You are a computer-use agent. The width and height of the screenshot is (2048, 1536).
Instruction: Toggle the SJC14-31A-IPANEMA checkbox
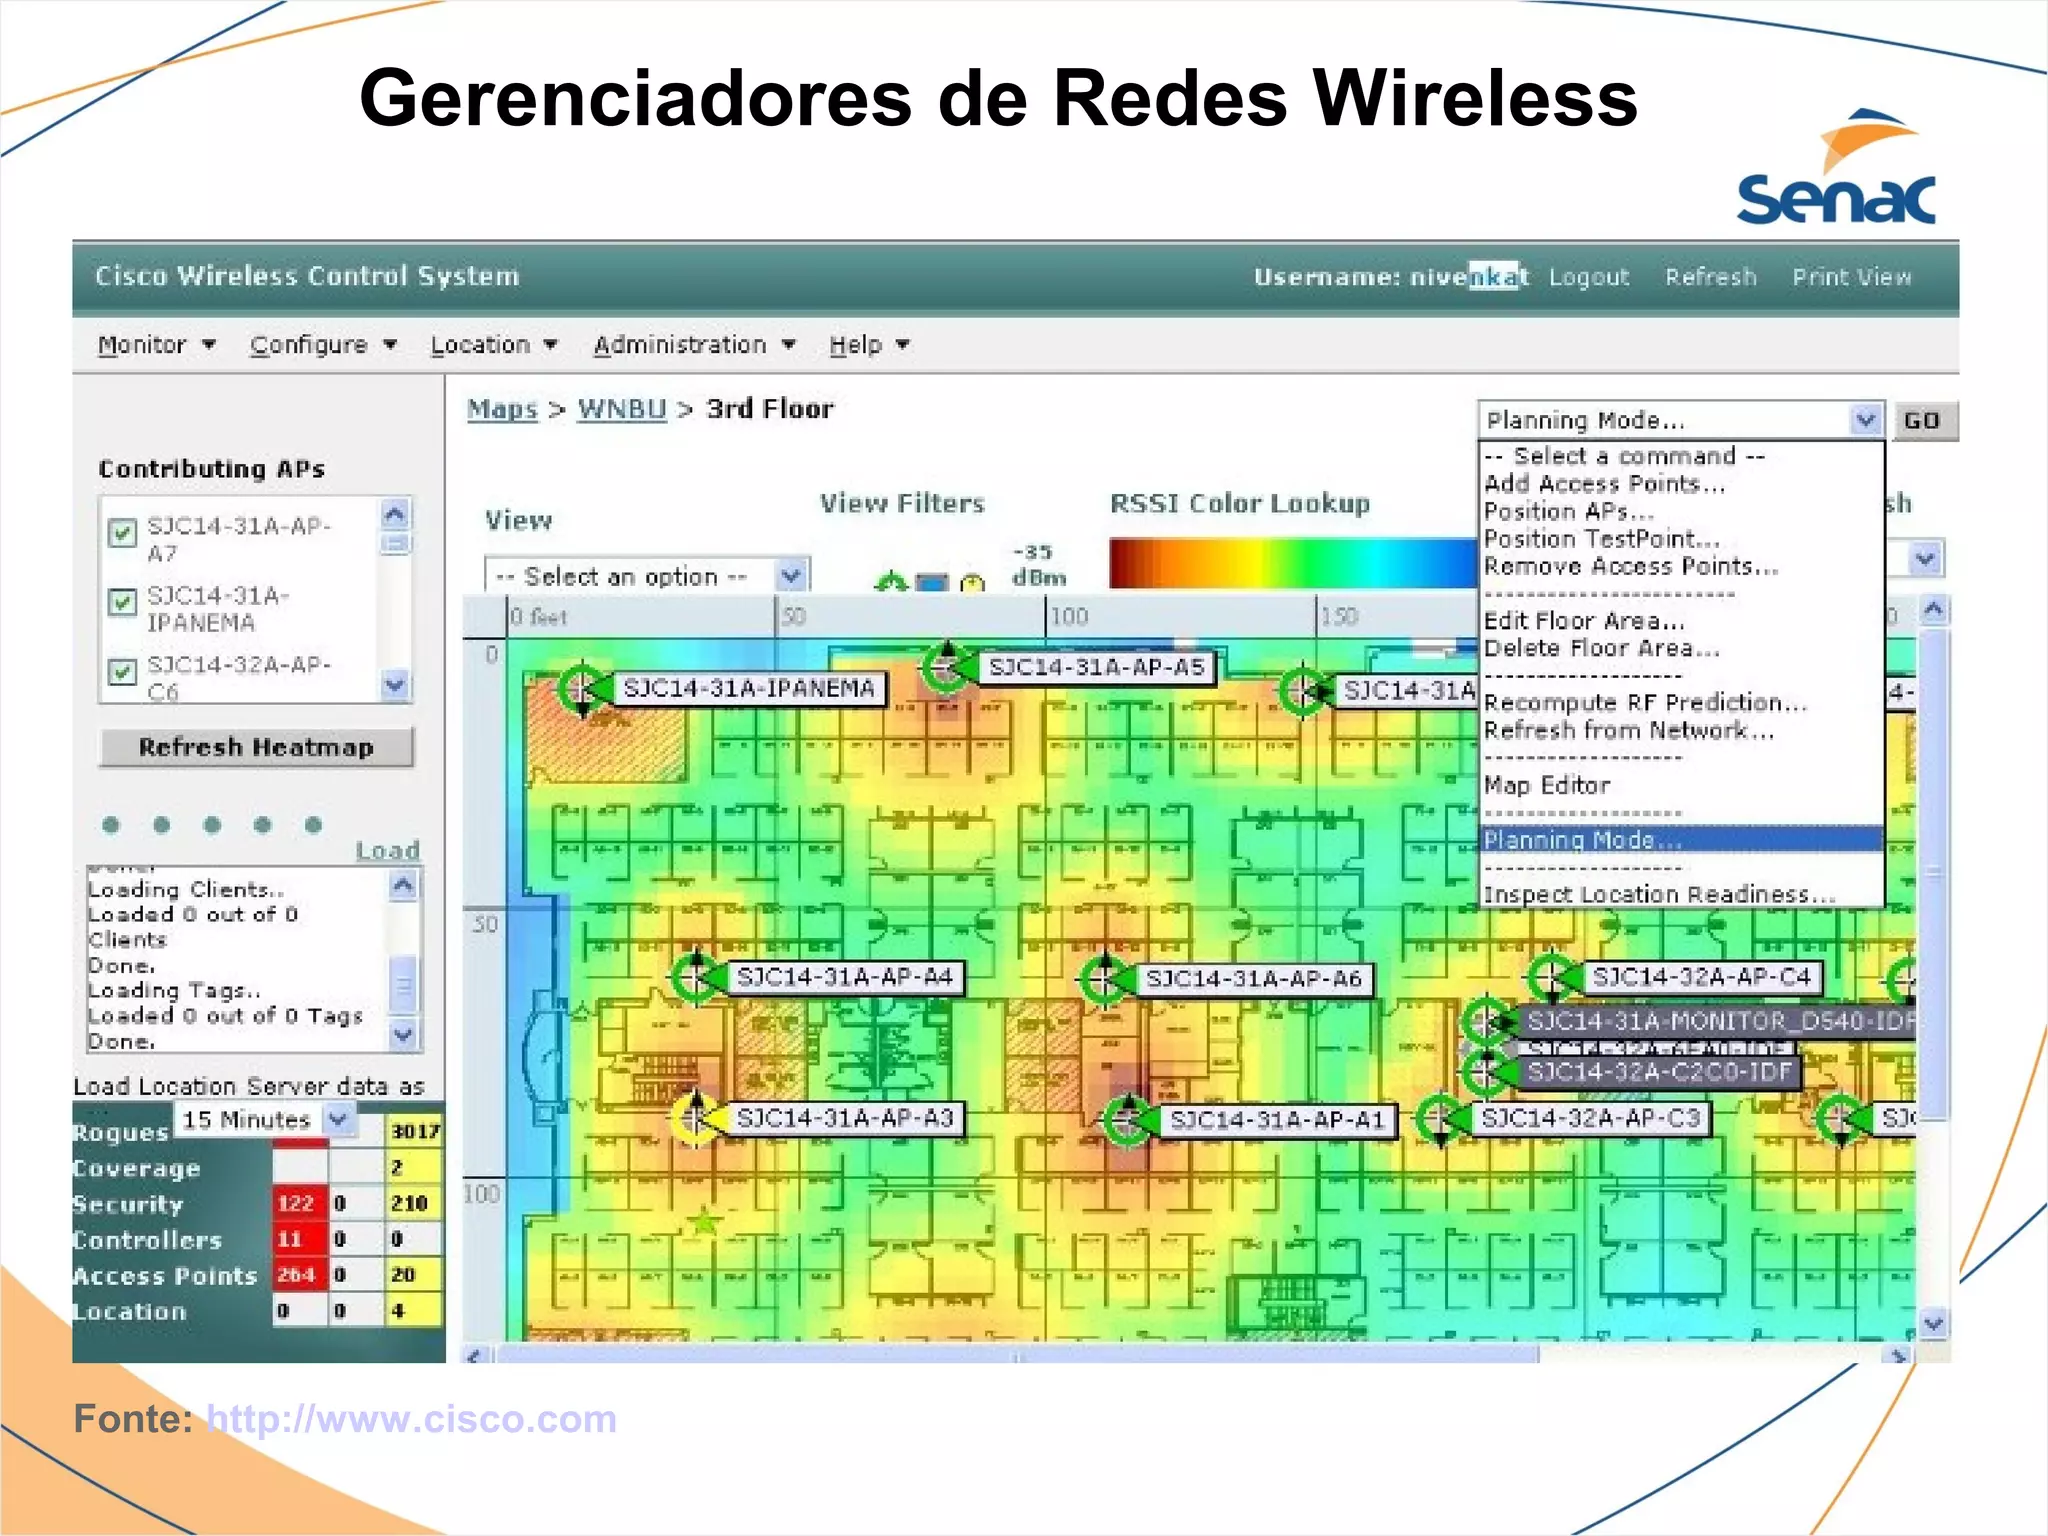122,602
